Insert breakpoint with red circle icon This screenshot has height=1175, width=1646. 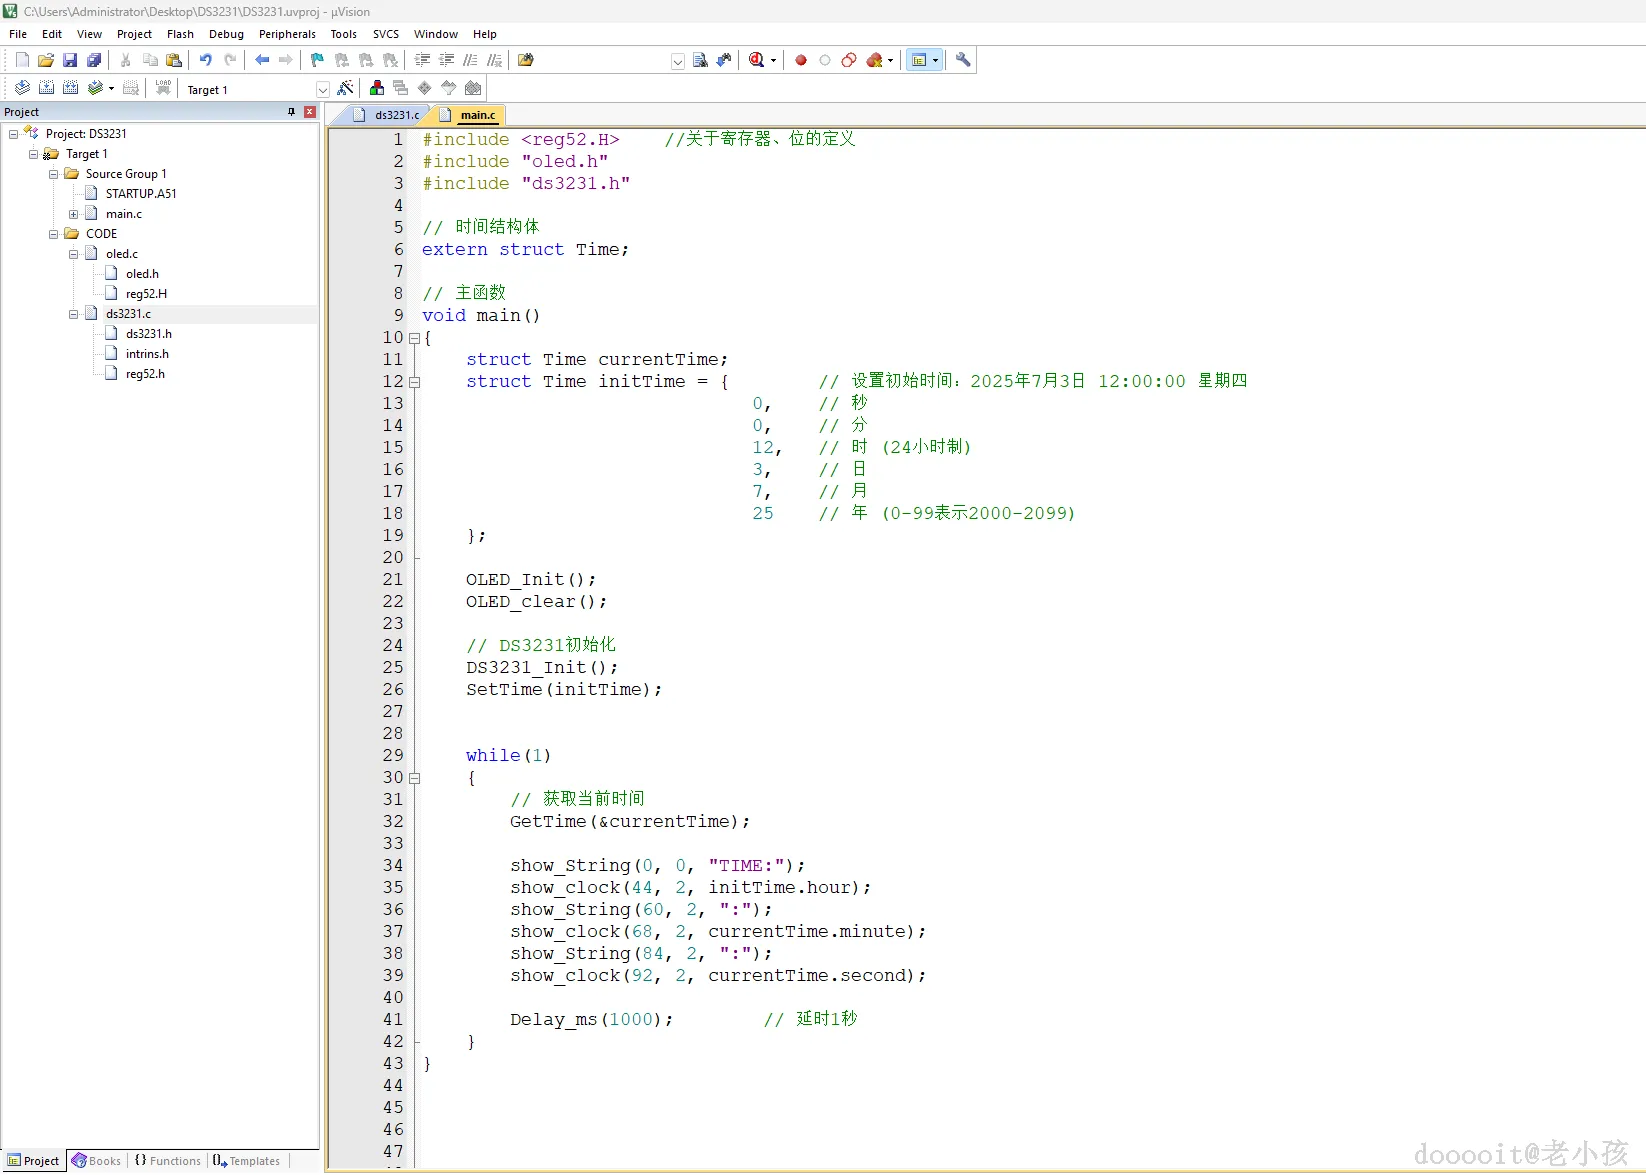point(801,60)
